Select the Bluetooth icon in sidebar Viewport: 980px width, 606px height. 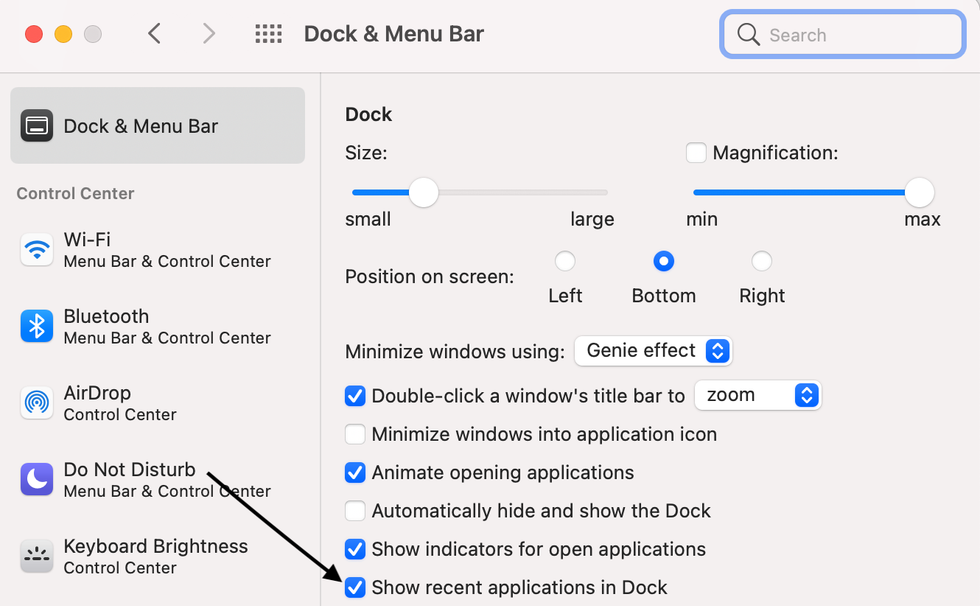coord(37,326)
